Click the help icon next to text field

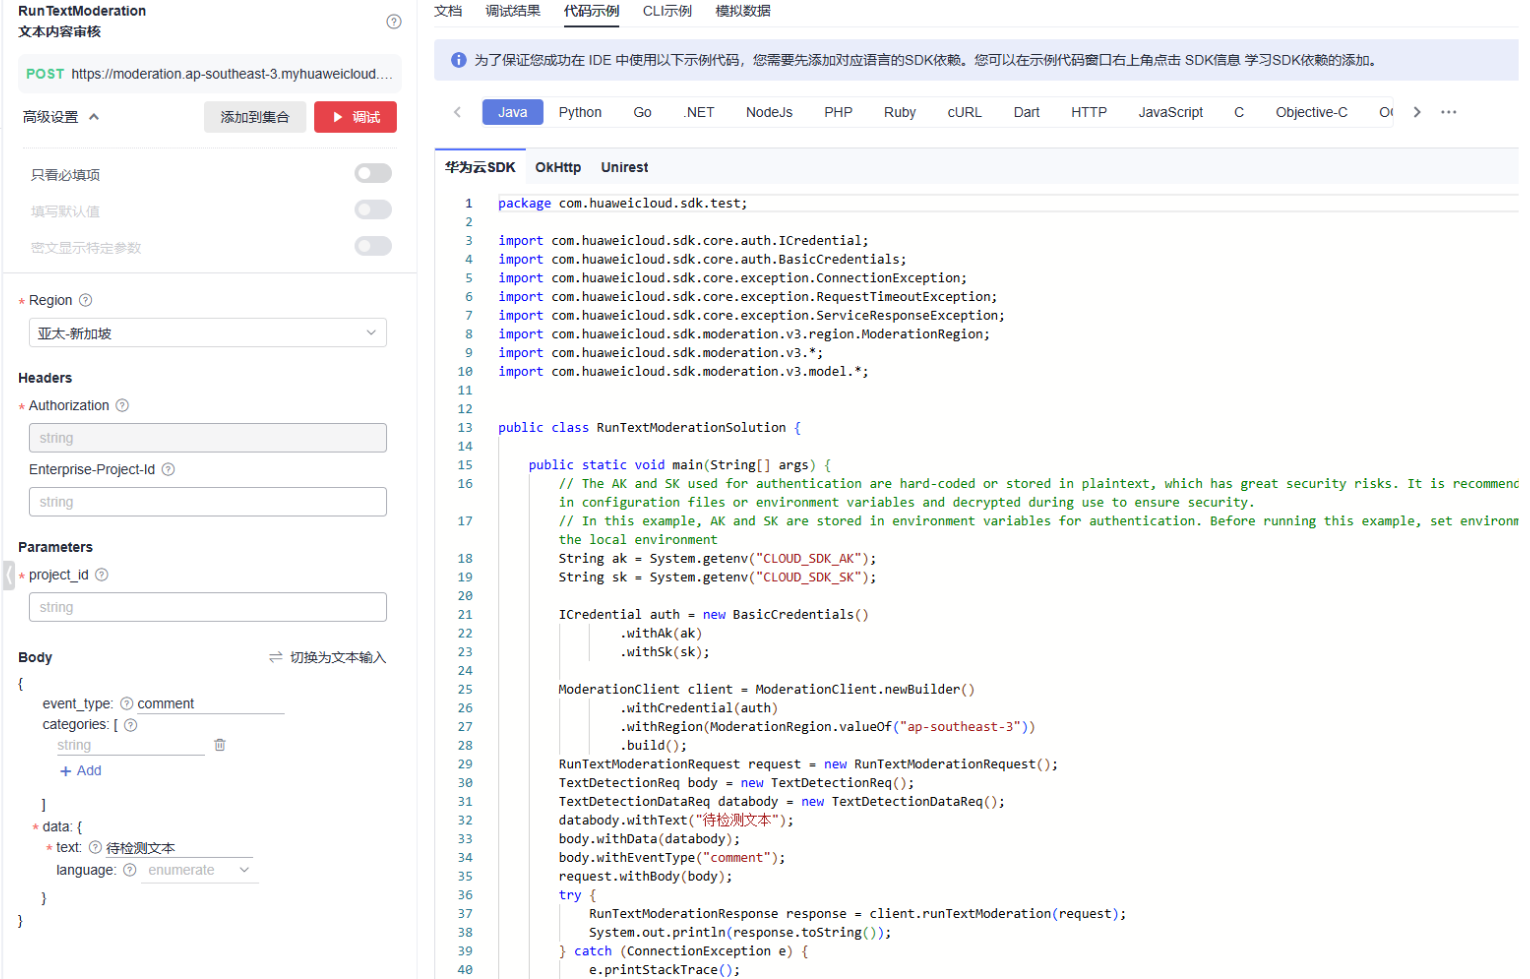click(x=95, y=847)
